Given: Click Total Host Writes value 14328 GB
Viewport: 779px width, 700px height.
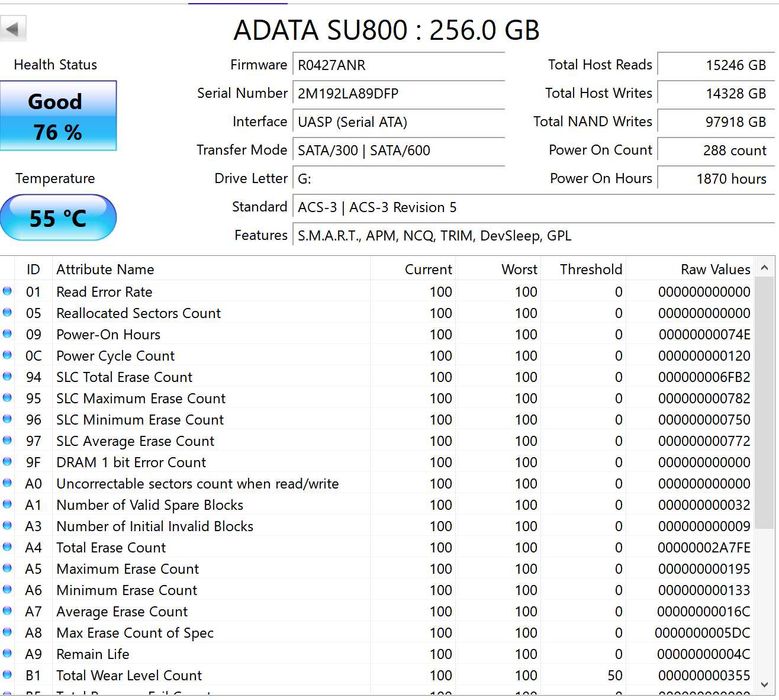Looking at the screenshot, I should (716, 93).
